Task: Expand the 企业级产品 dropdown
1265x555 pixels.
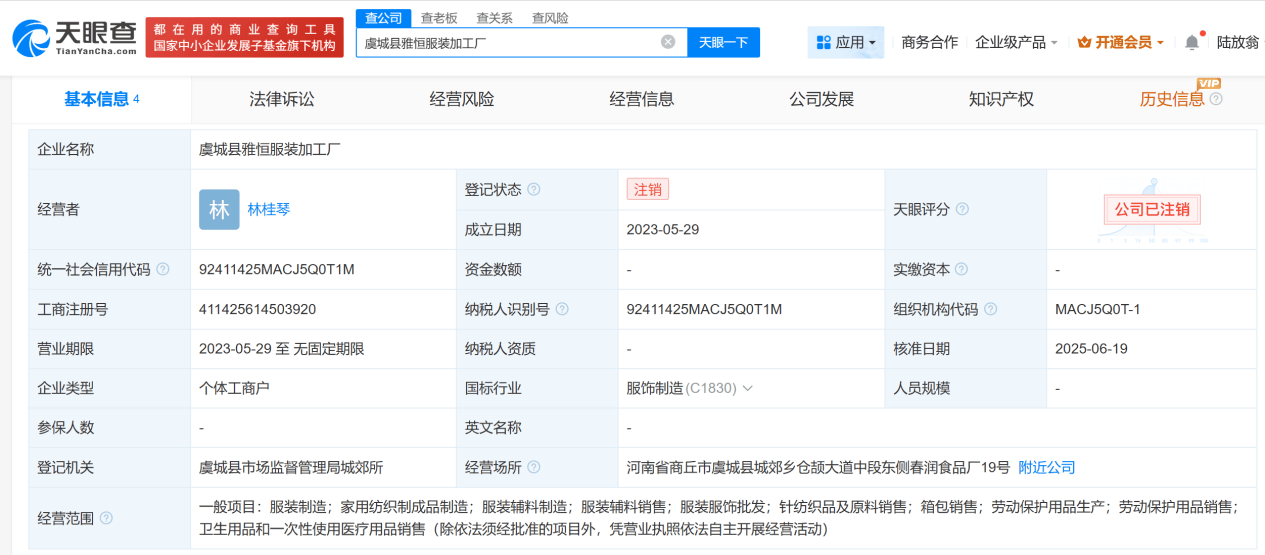Action: (1016, 42)
